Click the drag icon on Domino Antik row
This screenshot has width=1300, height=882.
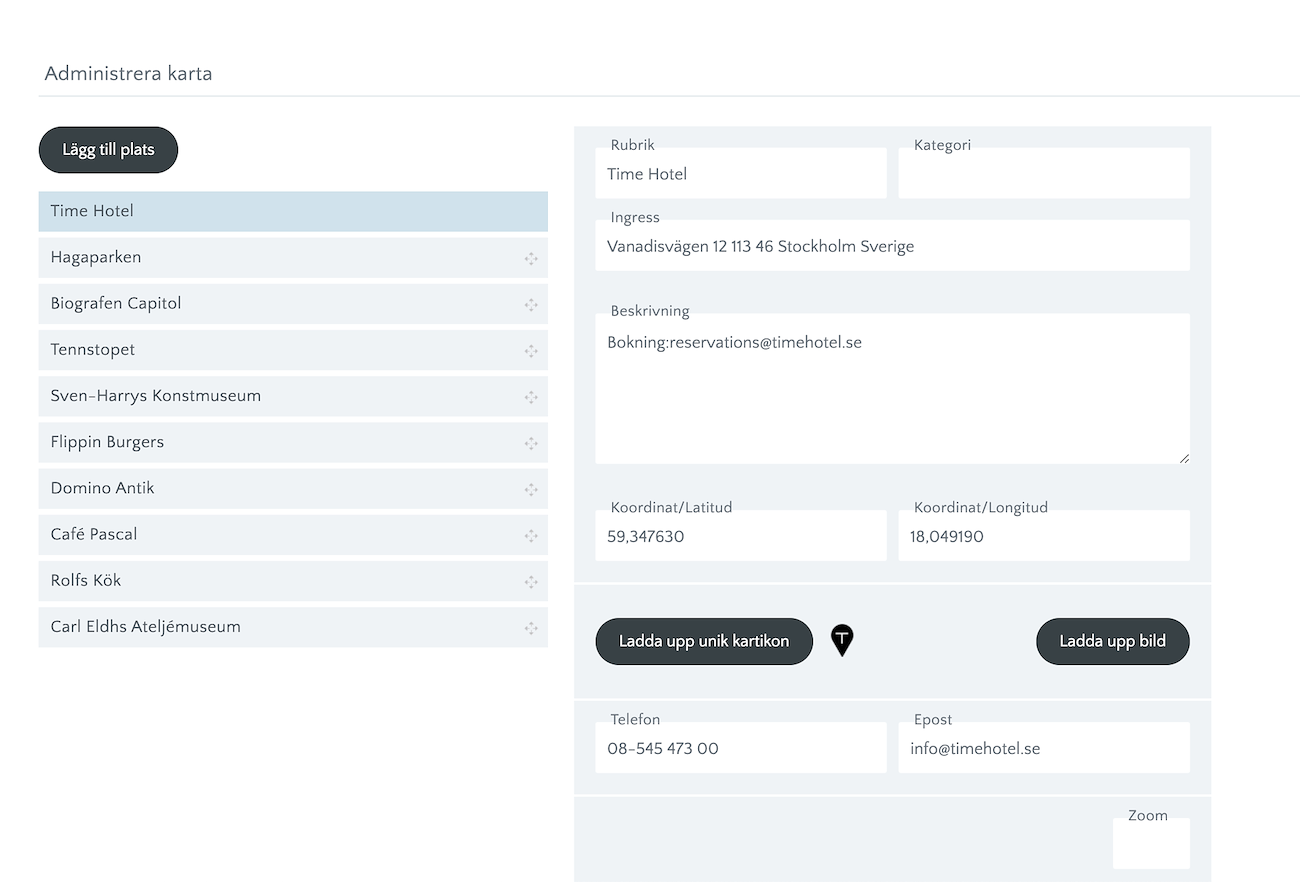531,489
